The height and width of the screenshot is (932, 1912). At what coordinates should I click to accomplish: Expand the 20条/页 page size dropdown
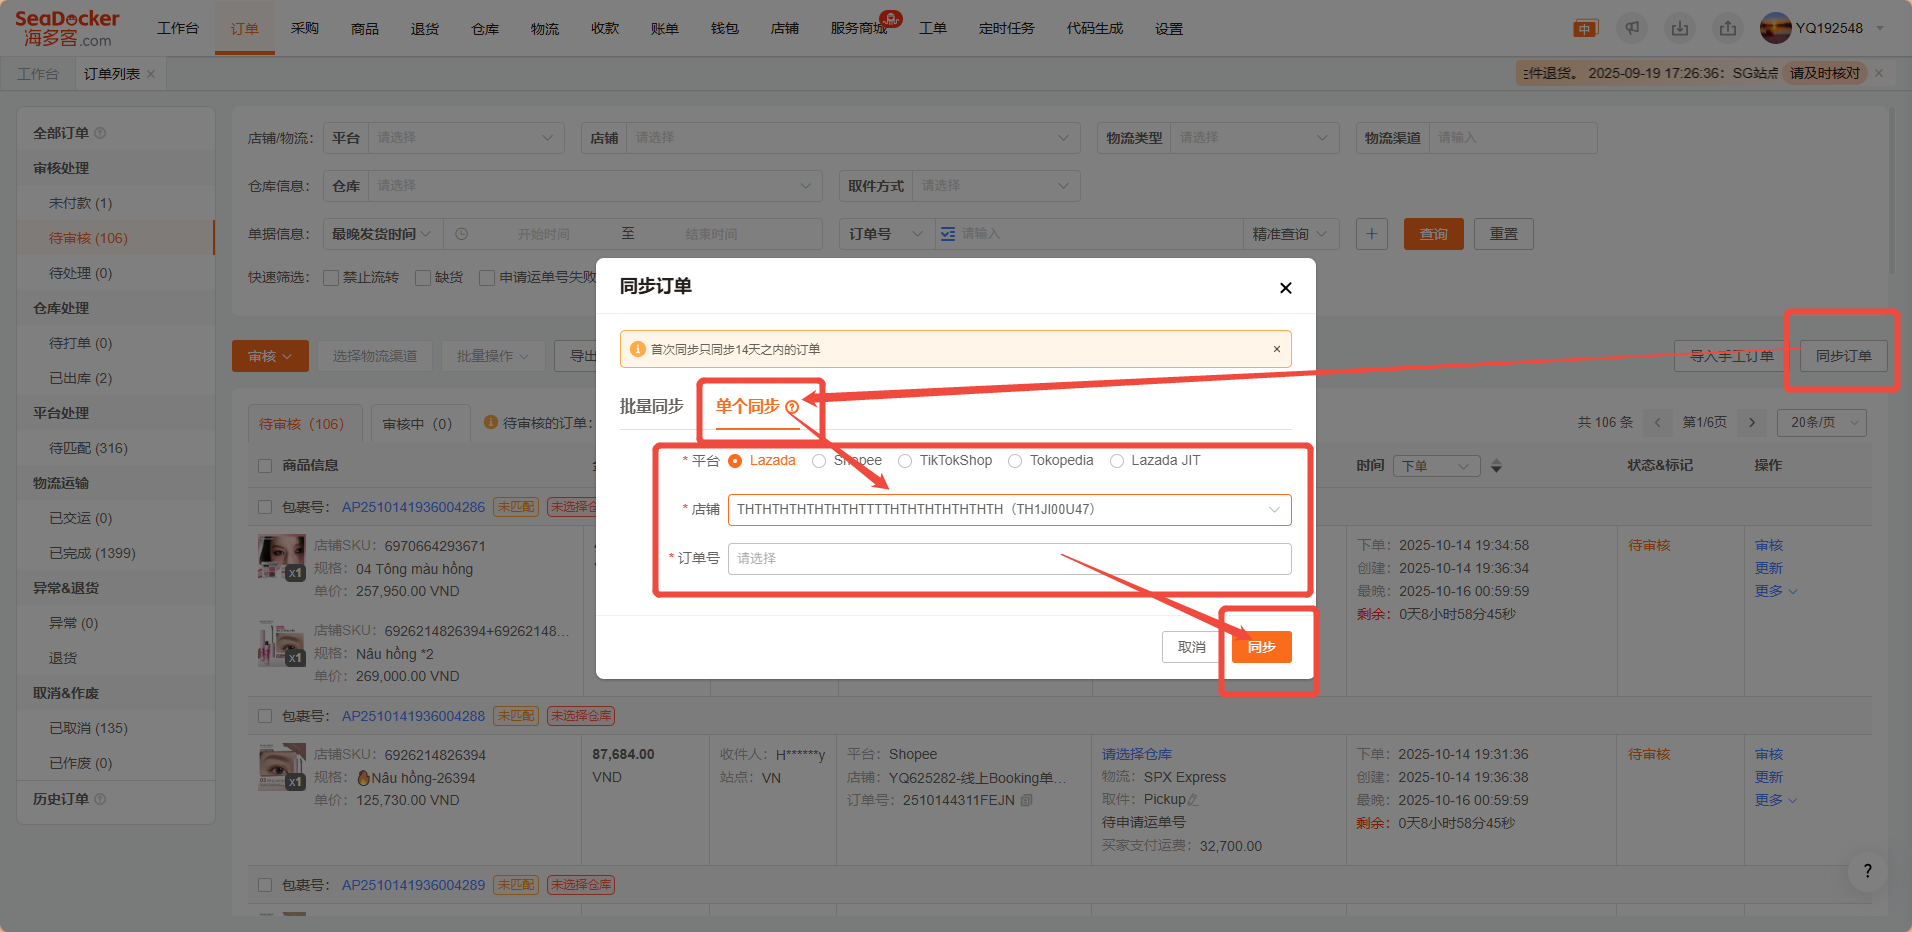[x=1821, y=423]
